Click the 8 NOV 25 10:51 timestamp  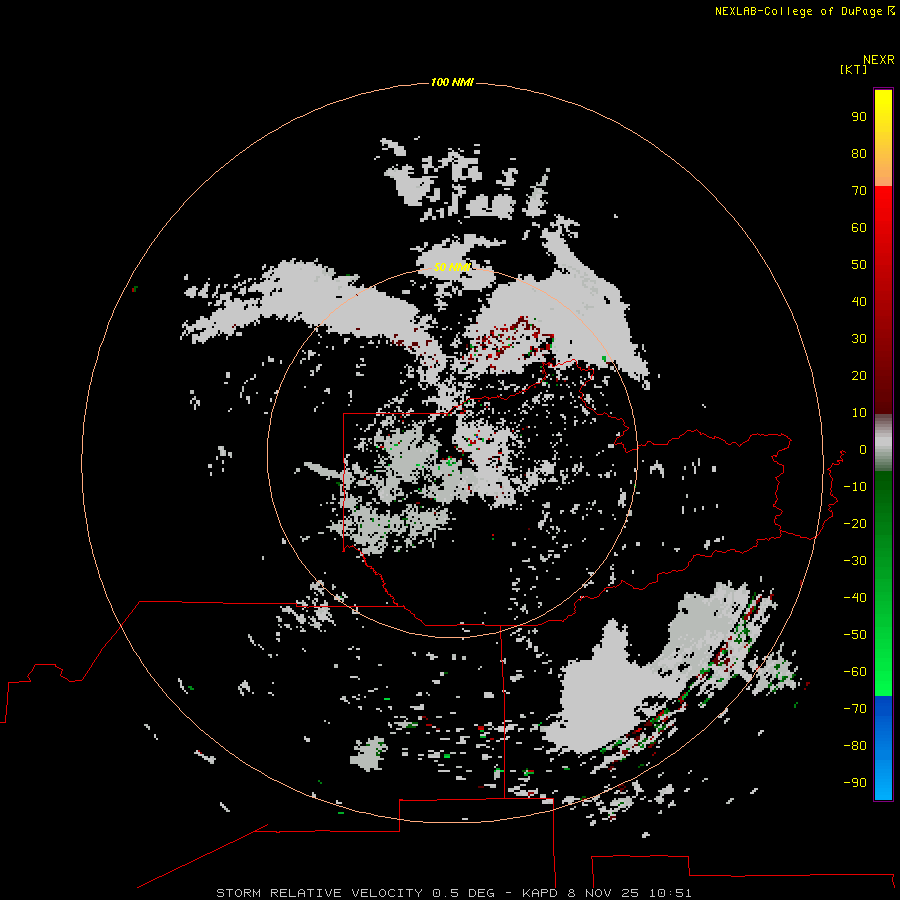coord(630,893)
